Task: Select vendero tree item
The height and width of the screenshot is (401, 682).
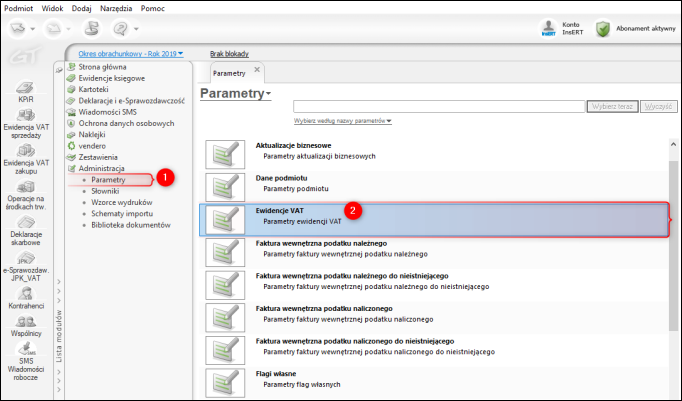Action: click(92, 146)
